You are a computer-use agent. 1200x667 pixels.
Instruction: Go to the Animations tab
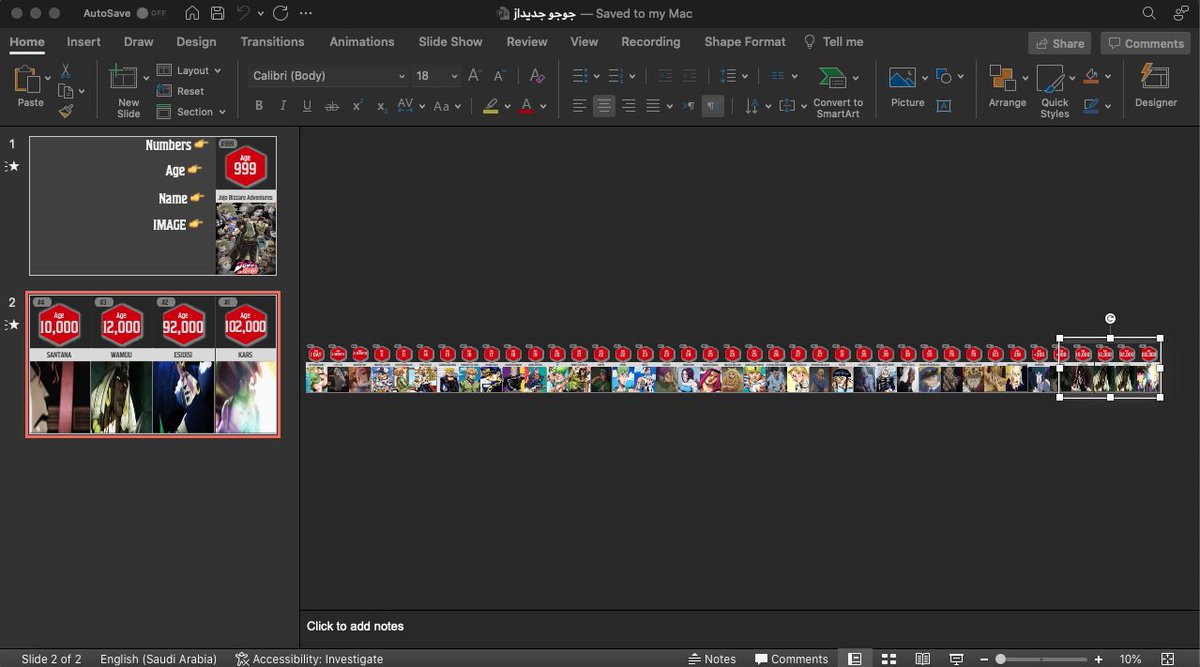pyautogui.click(x=362, y=42)
